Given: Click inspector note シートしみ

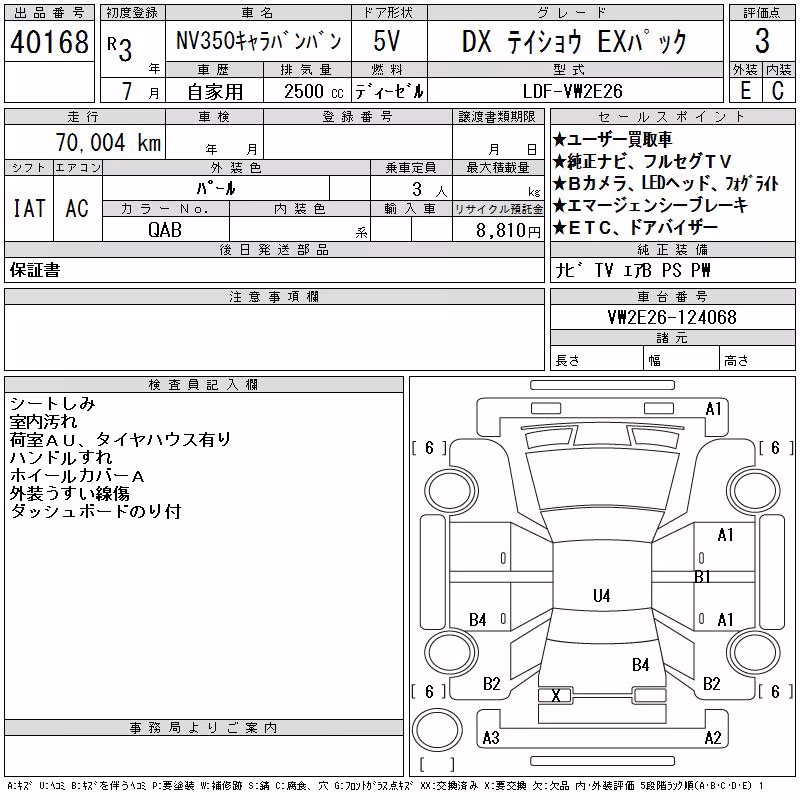Looking at the screenshot, I should 53,404.
